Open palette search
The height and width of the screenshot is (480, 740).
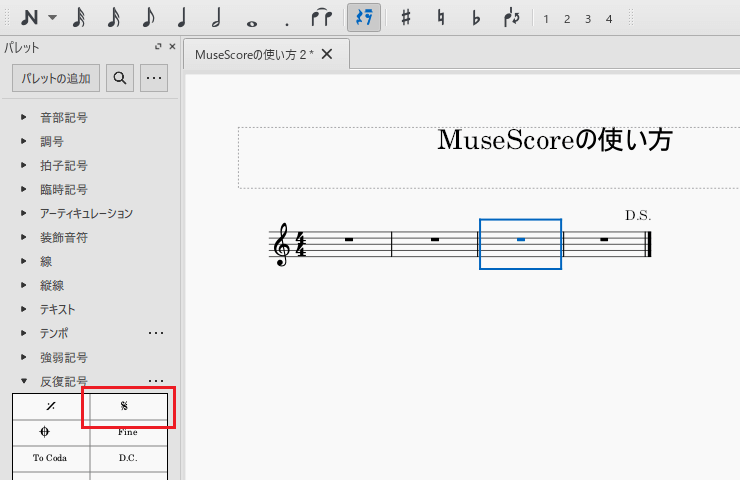tap(120, 78)
